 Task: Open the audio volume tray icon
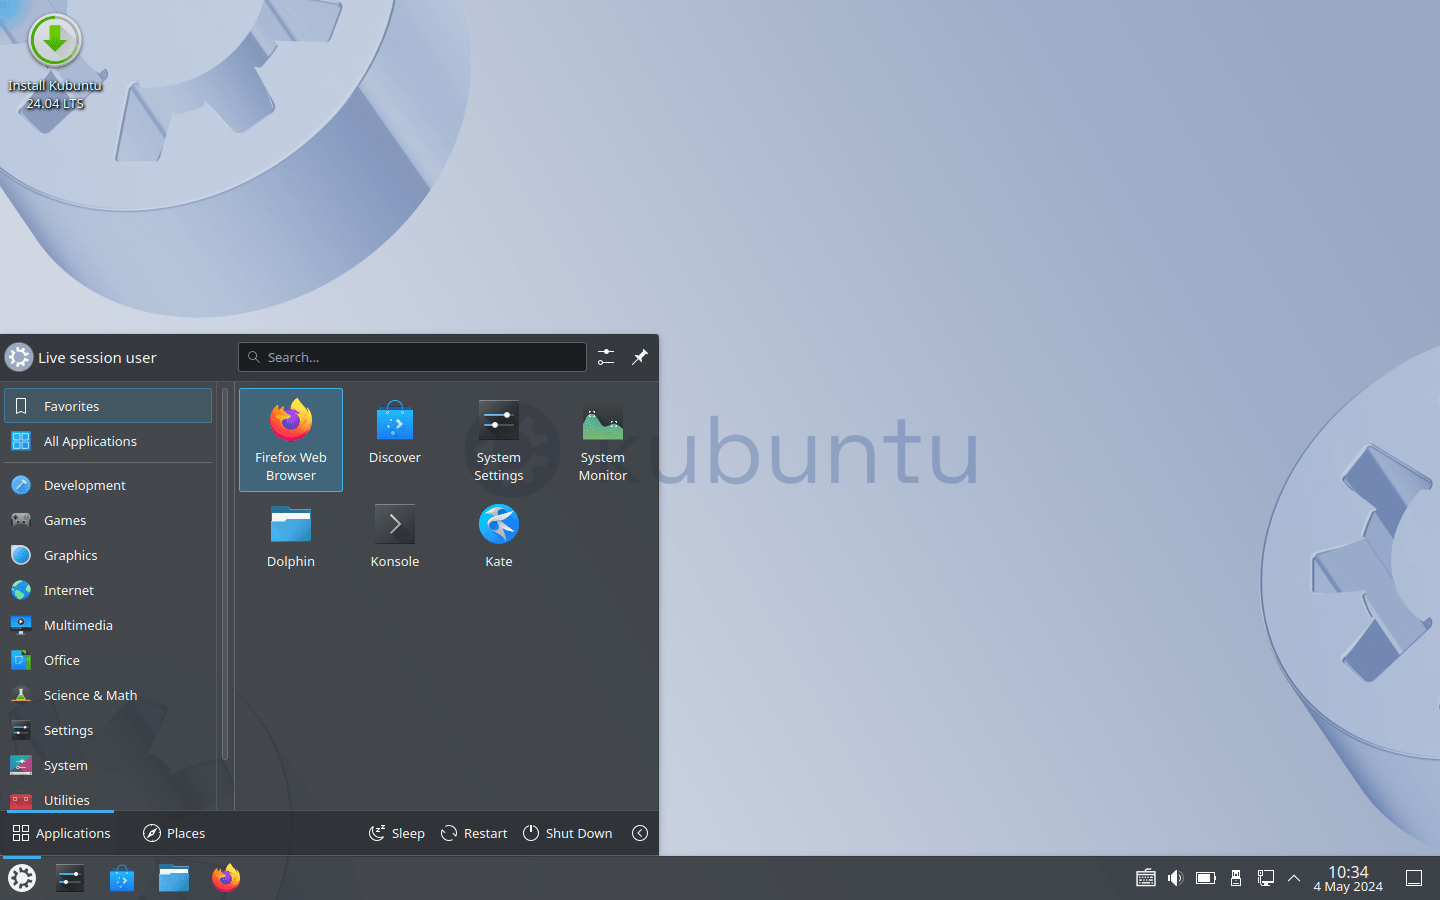tap(1176, 878)
